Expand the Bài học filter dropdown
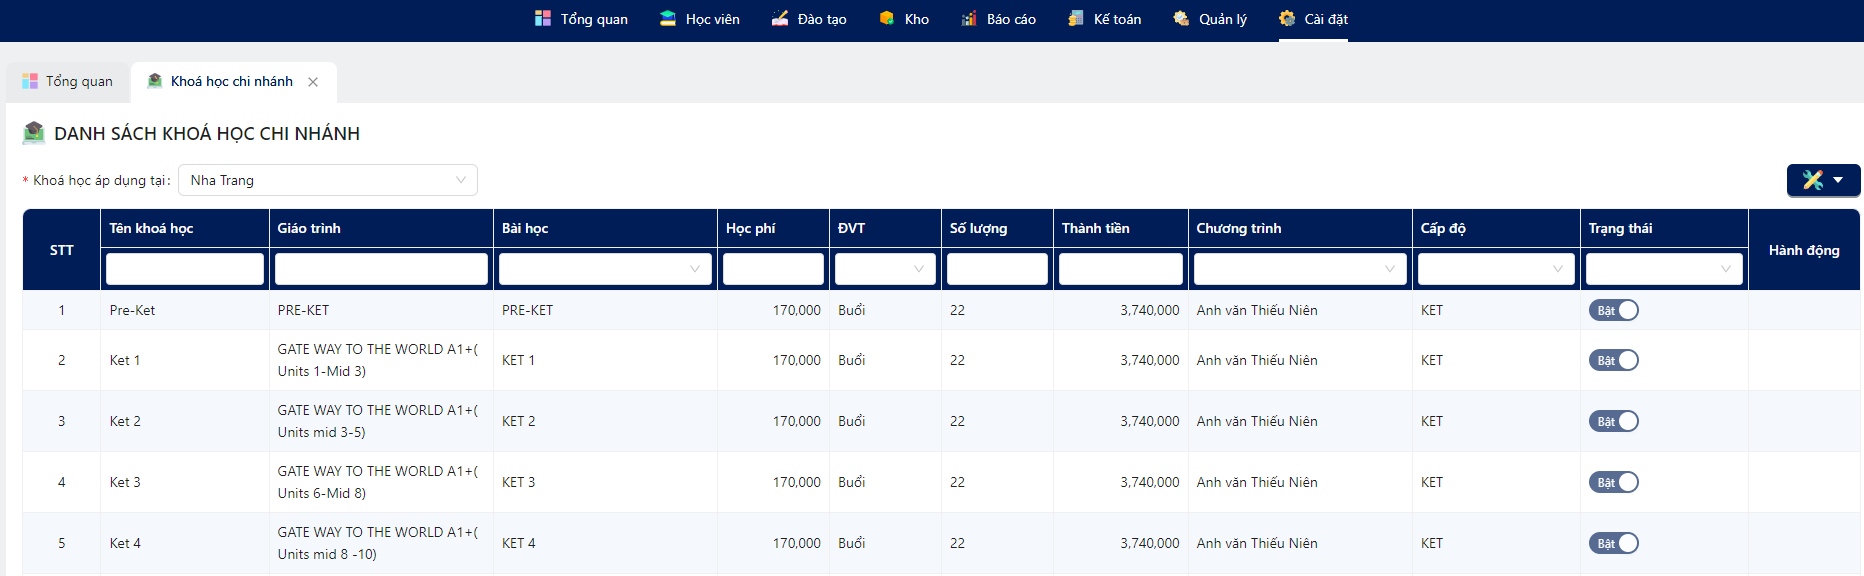 click(x=605, y=268)
